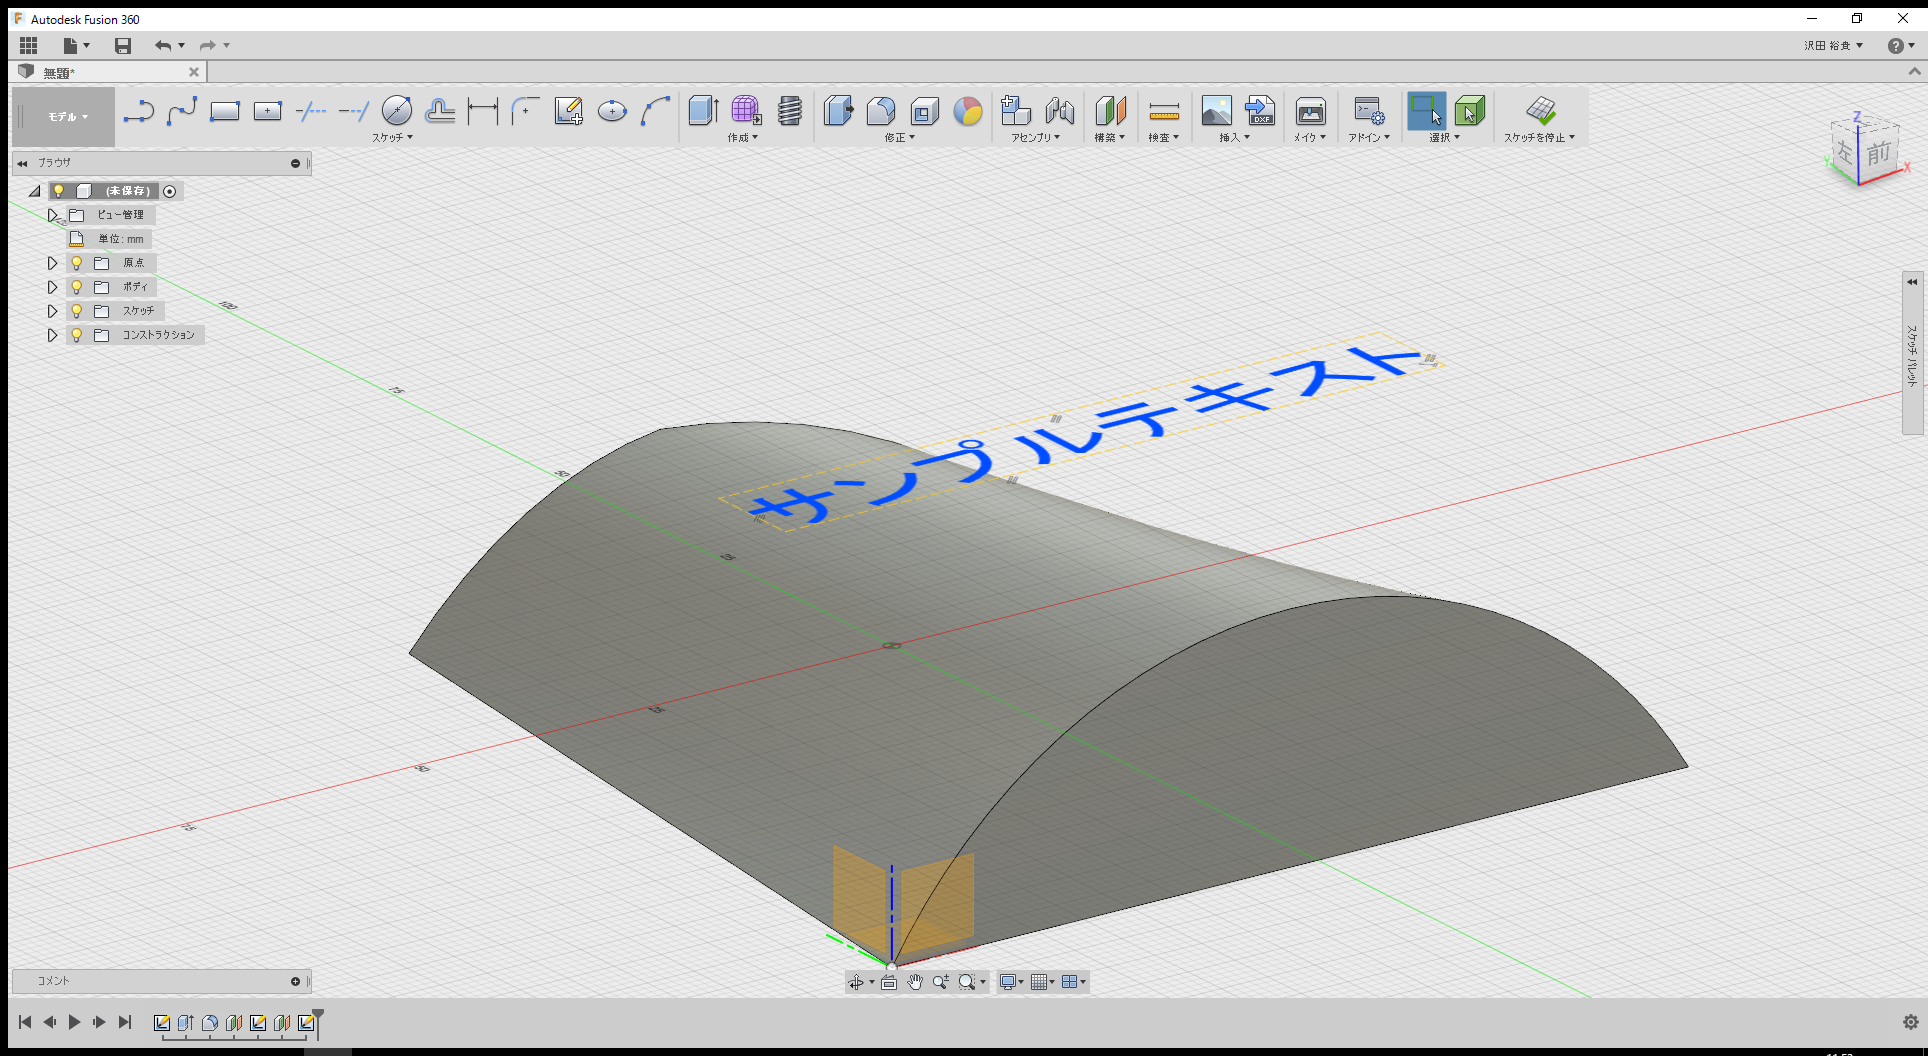The height and width of the screenshot is (1056, 1928).
Task: Select the Coil tool icon
Action: point(790,111)
